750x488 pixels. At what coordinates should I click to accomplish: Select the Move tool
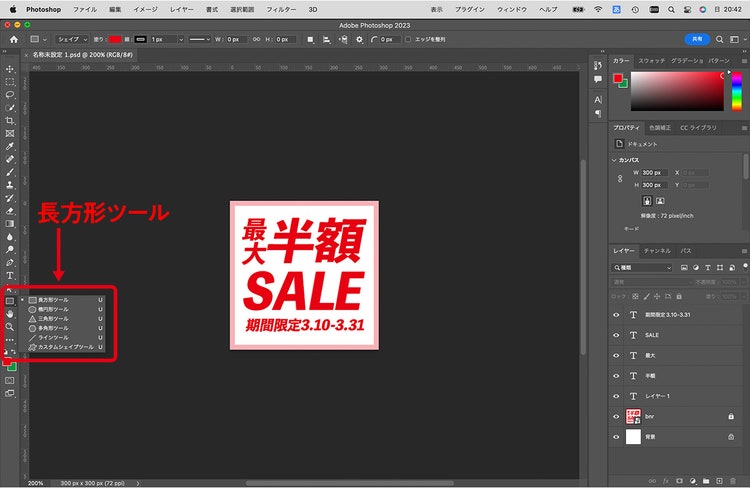(x=10, y=69)
